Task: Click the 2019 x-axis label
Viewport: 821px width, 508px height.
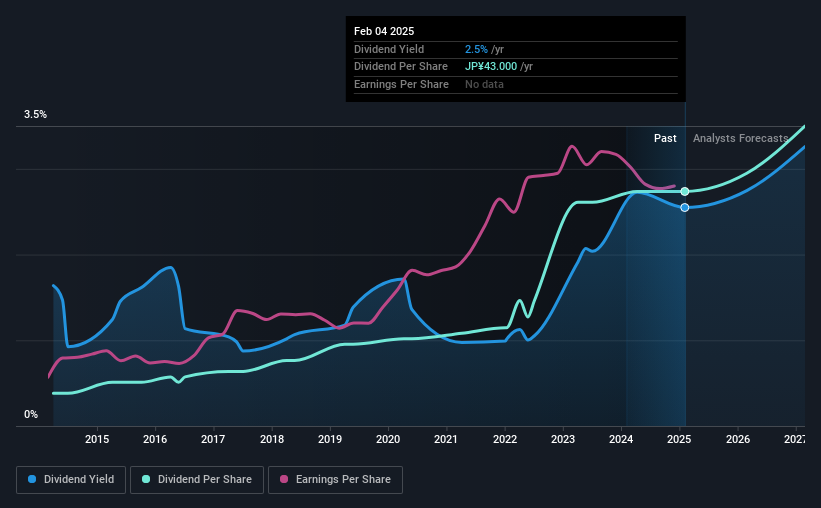Action: (x=330, y=439)
